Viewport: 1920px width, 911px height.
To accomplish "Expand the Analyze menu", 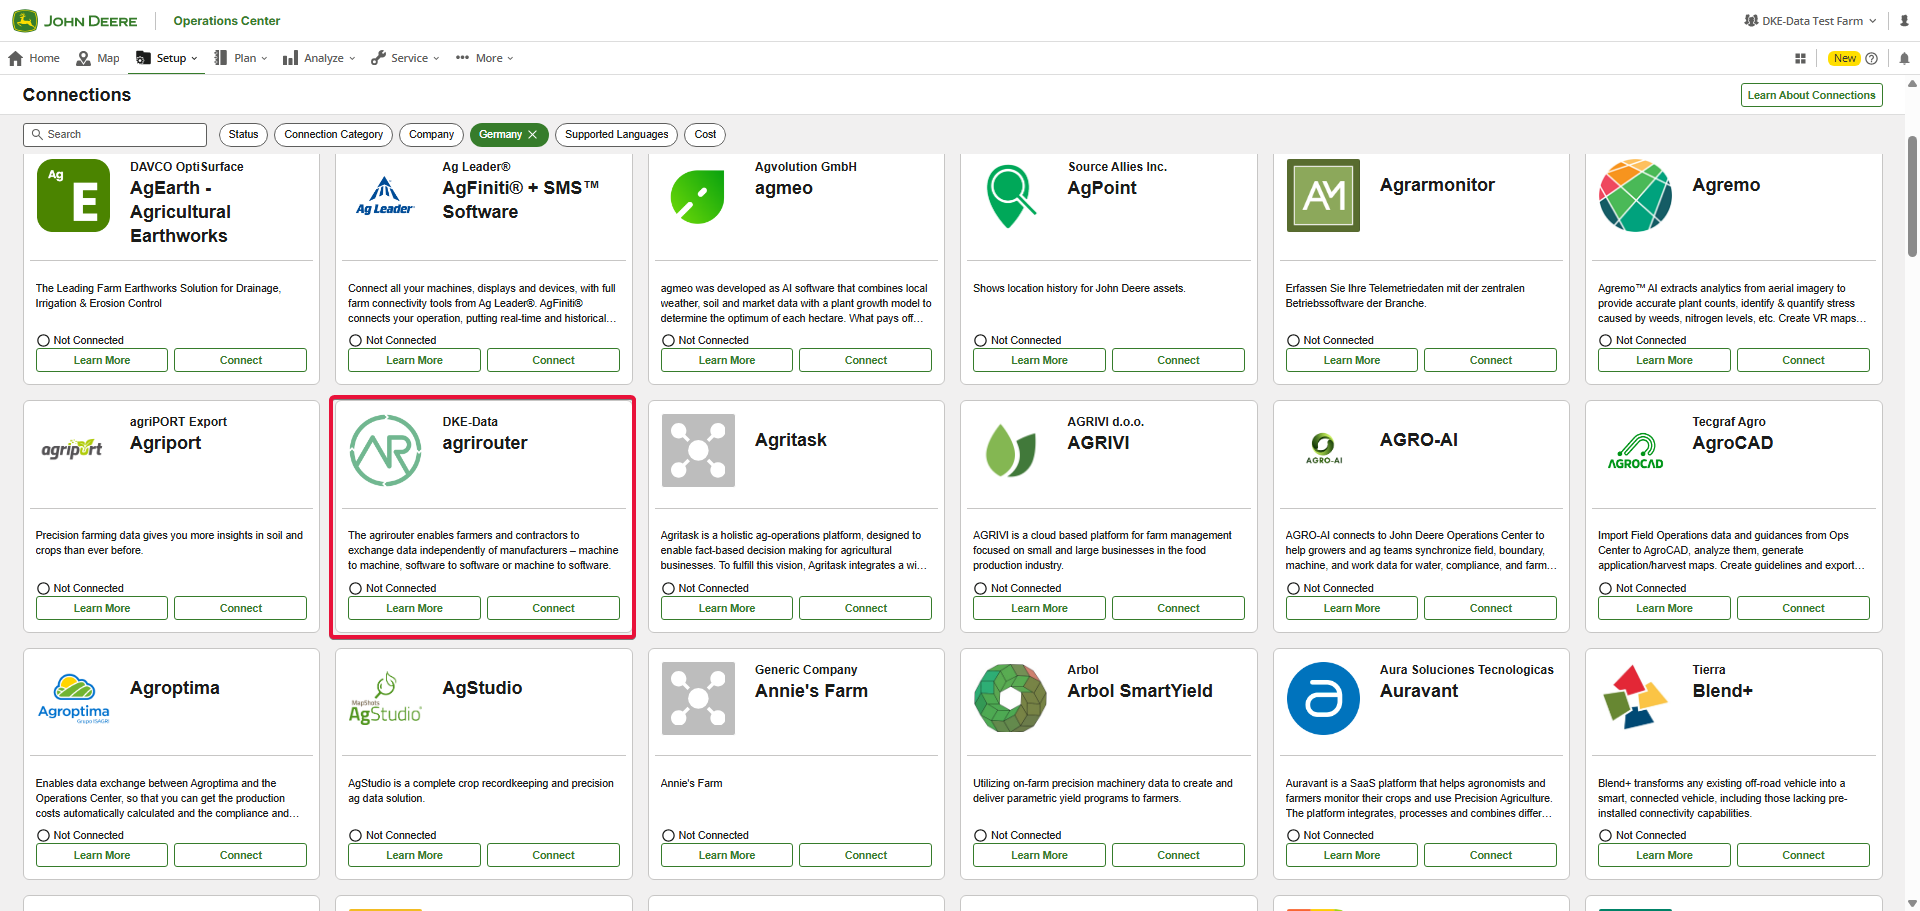I will 319,58.
